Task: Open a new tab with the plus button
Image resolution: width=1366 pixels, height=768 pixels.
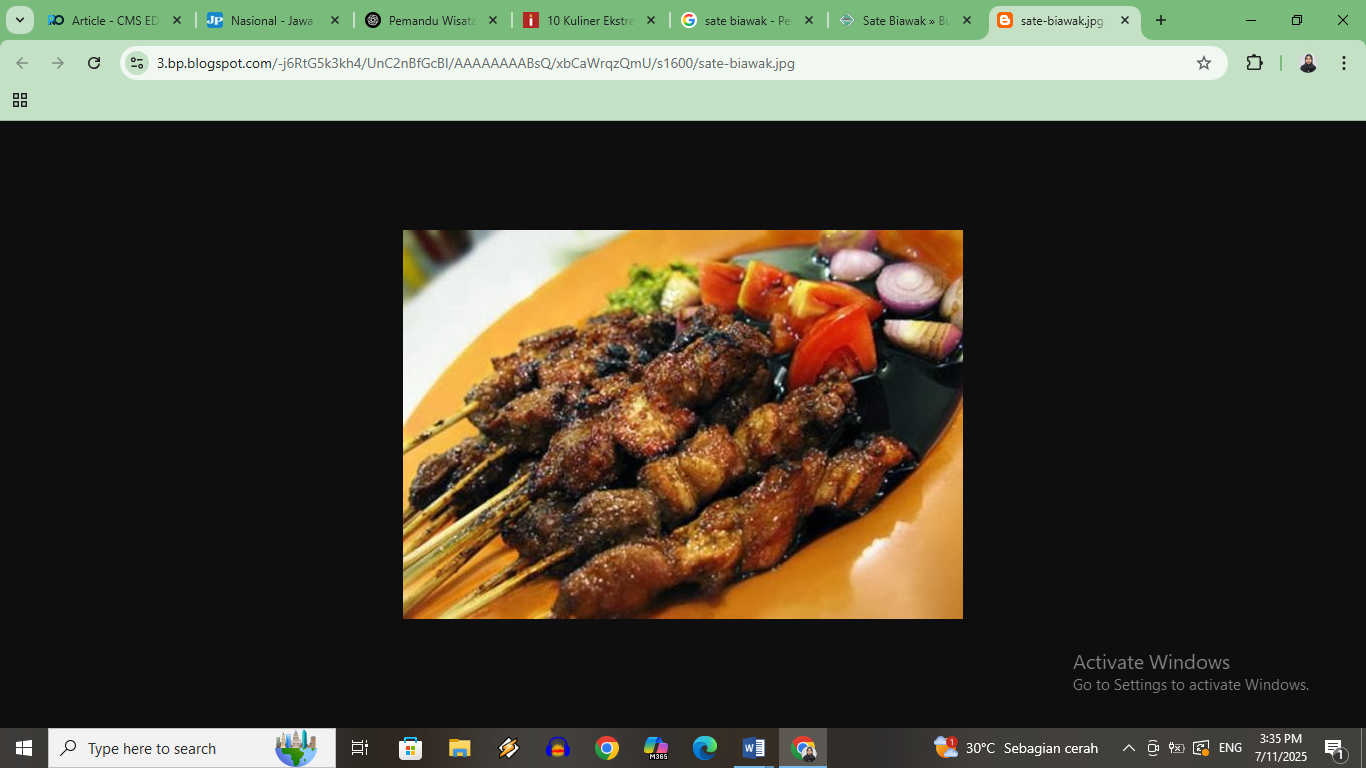Action: (1160, 19)
